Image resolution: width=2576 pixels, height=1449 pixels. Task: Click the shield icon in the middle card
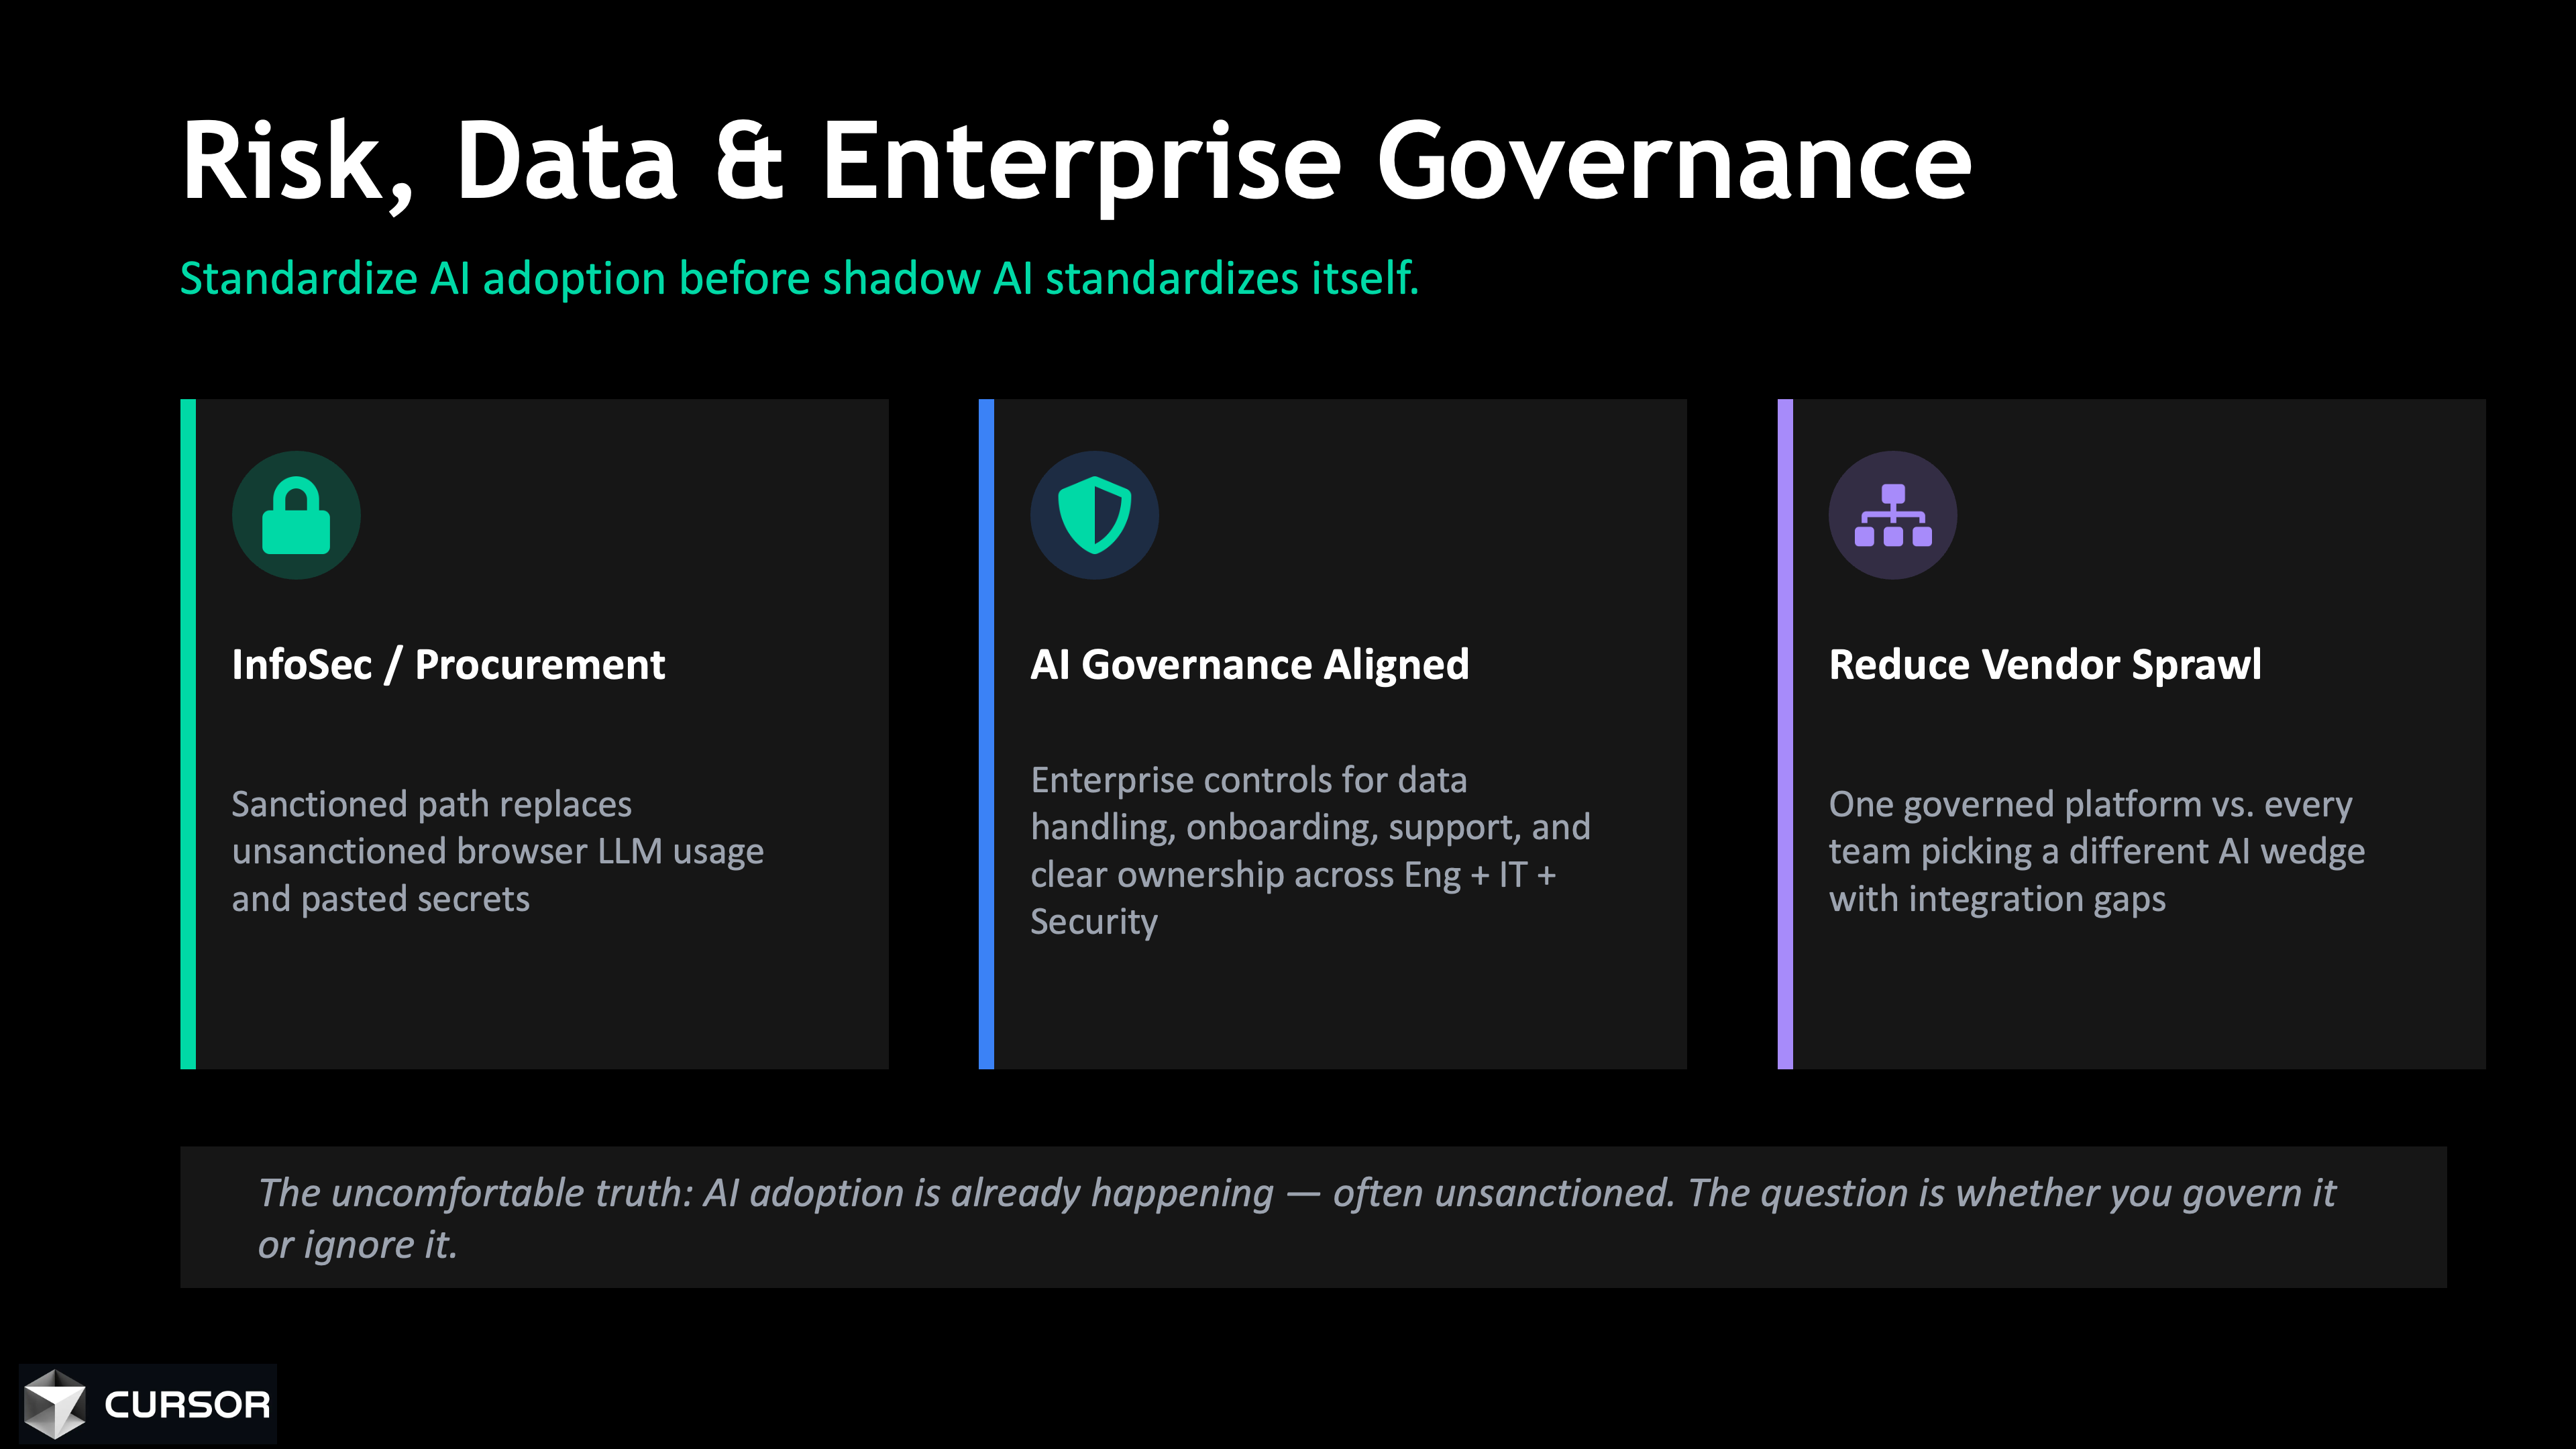(x=1094, y=516)
